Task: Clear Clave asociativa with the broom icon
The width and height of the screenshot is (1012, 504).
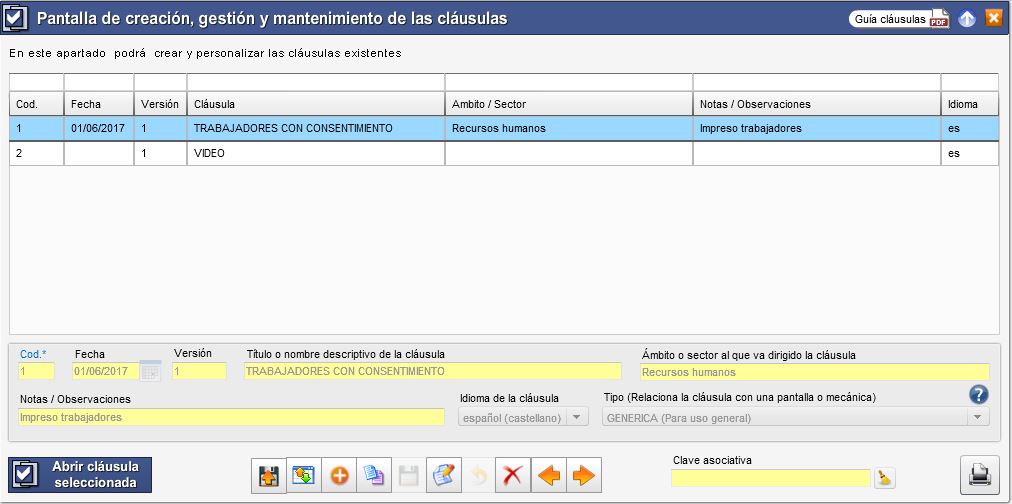Action: tap(885, 478)
